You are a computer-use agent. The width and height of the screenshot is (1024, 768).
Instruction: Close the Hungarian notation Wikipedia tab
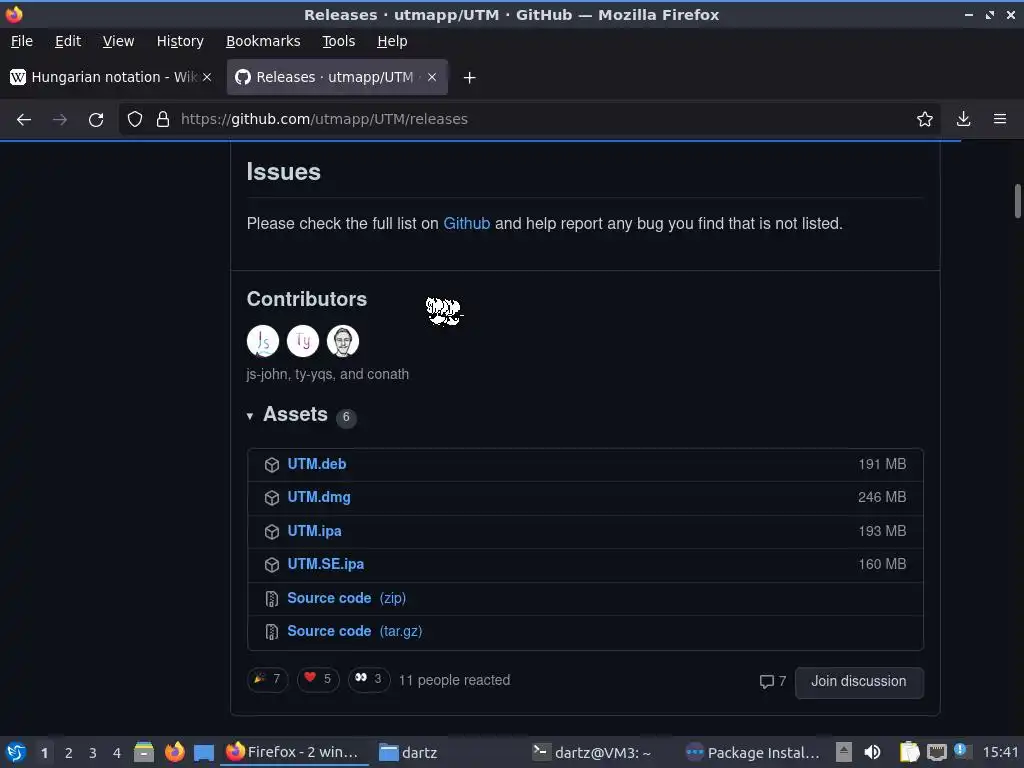tap(207, 77)
